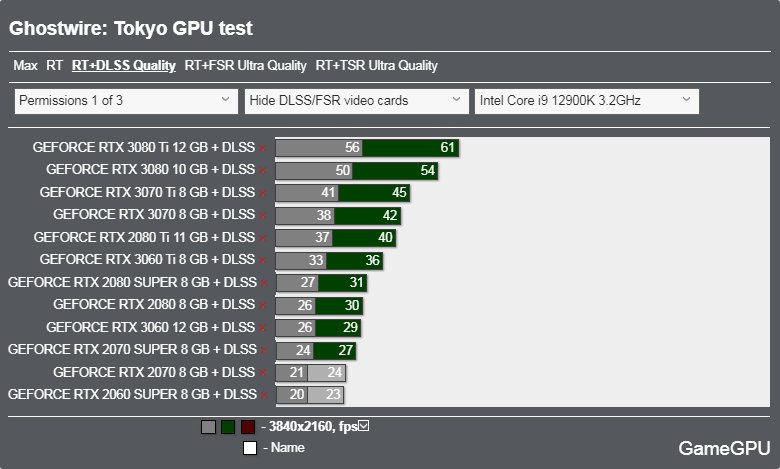Viewport: 780px width, 469px height.
Task: Click the 30 fps value in the RTX 2080 row
Action: 352,305
